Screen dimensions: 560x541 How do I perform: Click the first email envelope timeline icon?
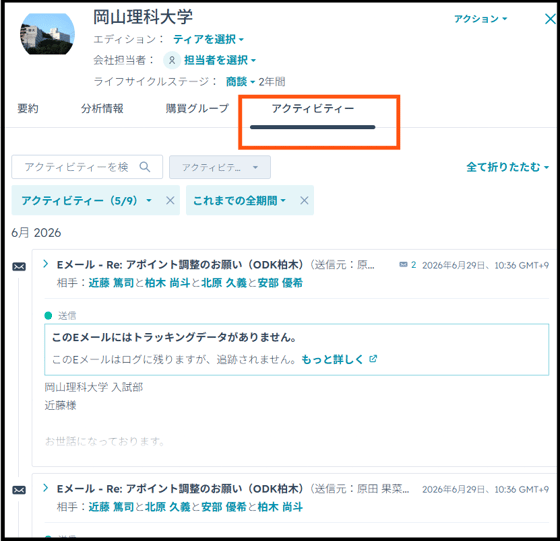[19, 267]
